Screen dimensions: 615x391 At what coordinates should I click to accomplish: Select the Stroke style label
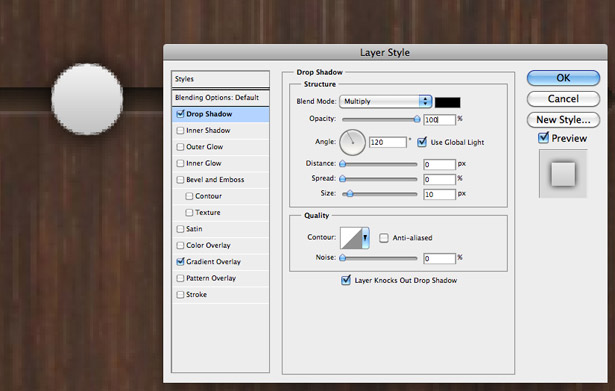pyautogui.click(x=197, y=295)
